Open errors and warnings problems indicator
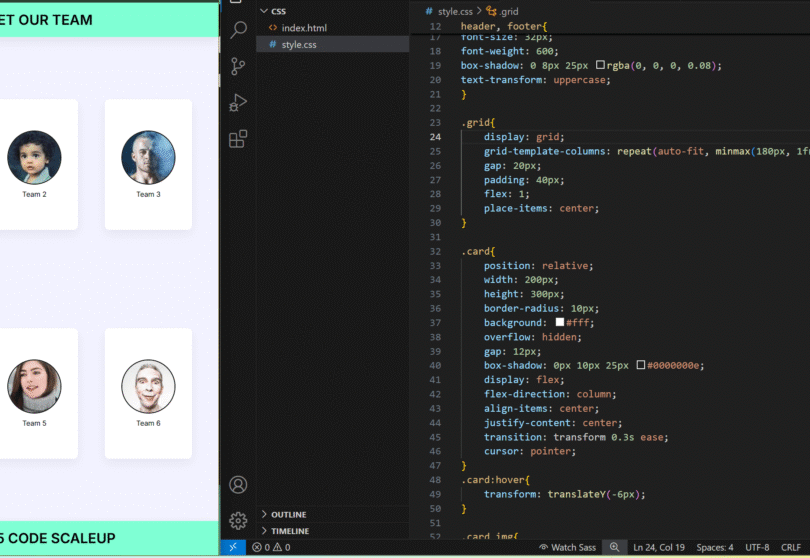 [271, 547]
